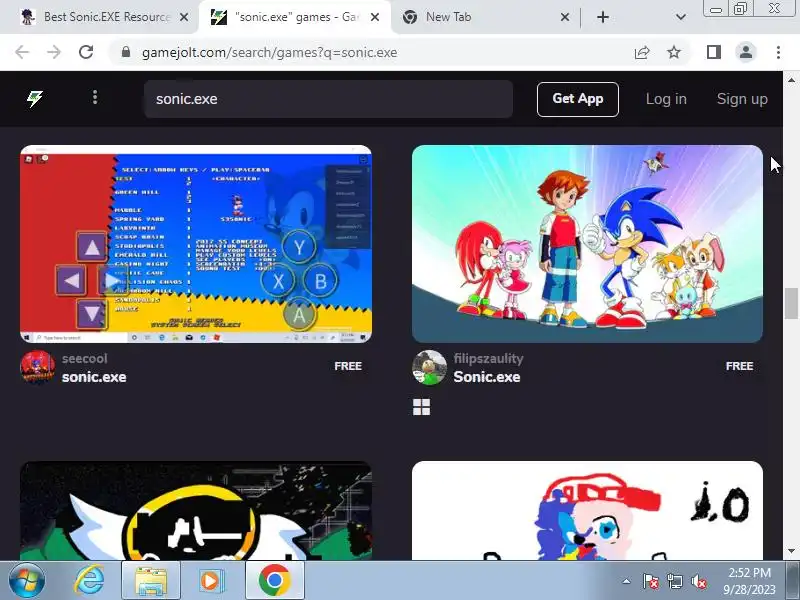Click FREE label on seecool's game
The height and width of the screenshot is (600, 800).
(x=348, y=366)
